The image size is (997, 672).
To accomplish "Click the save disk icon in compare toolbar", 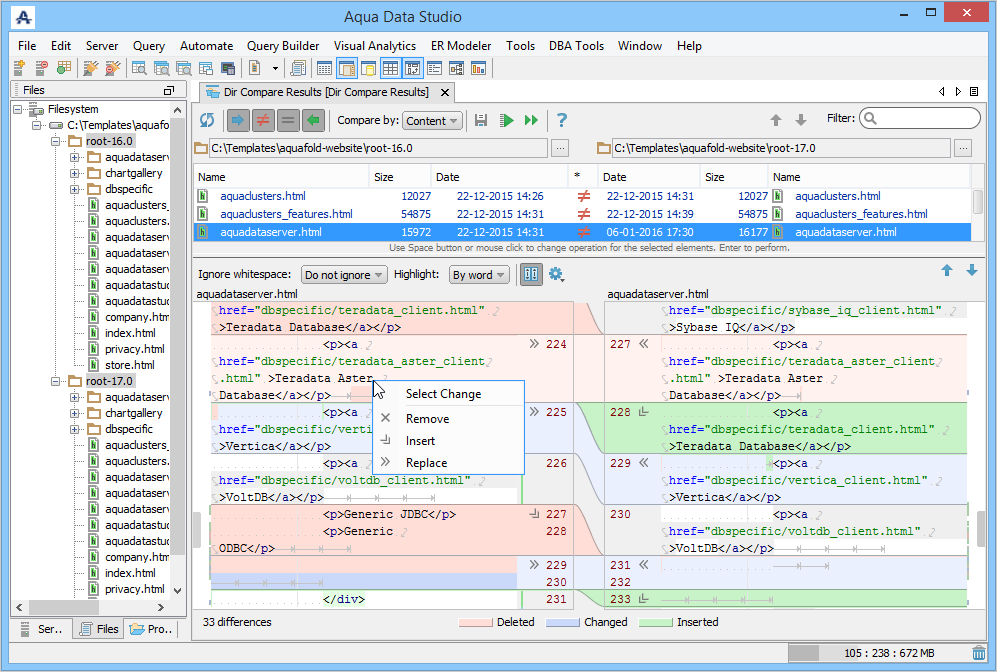I will [481, 120].
